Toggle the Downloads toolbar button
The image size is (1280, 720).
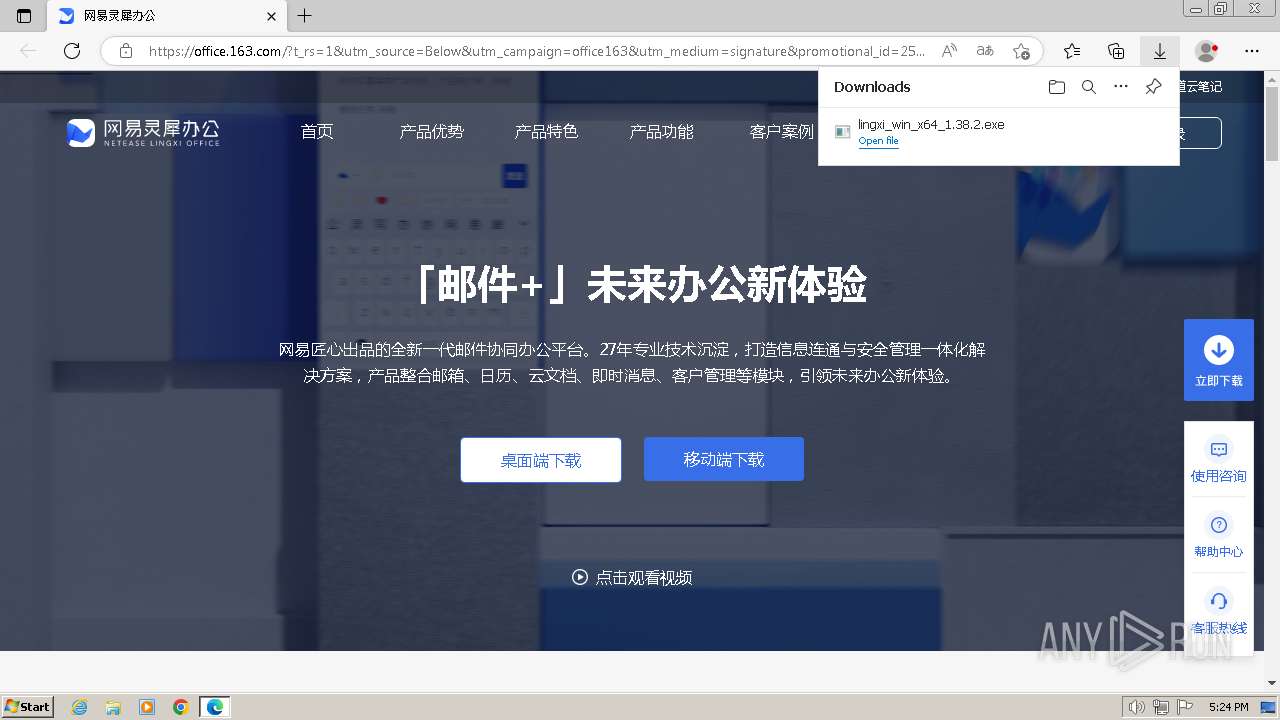click(x=1160, y=51)
